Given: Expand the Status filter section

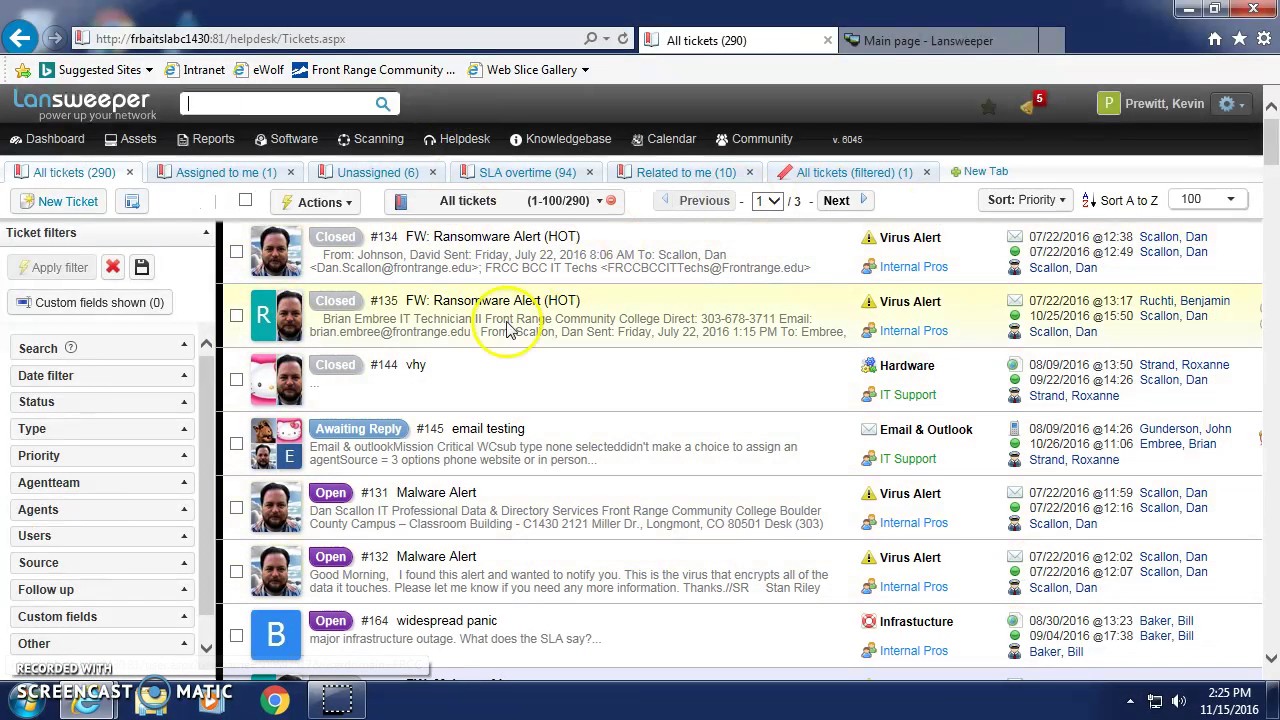Looking at the screenshot, I should pos(102,401).
